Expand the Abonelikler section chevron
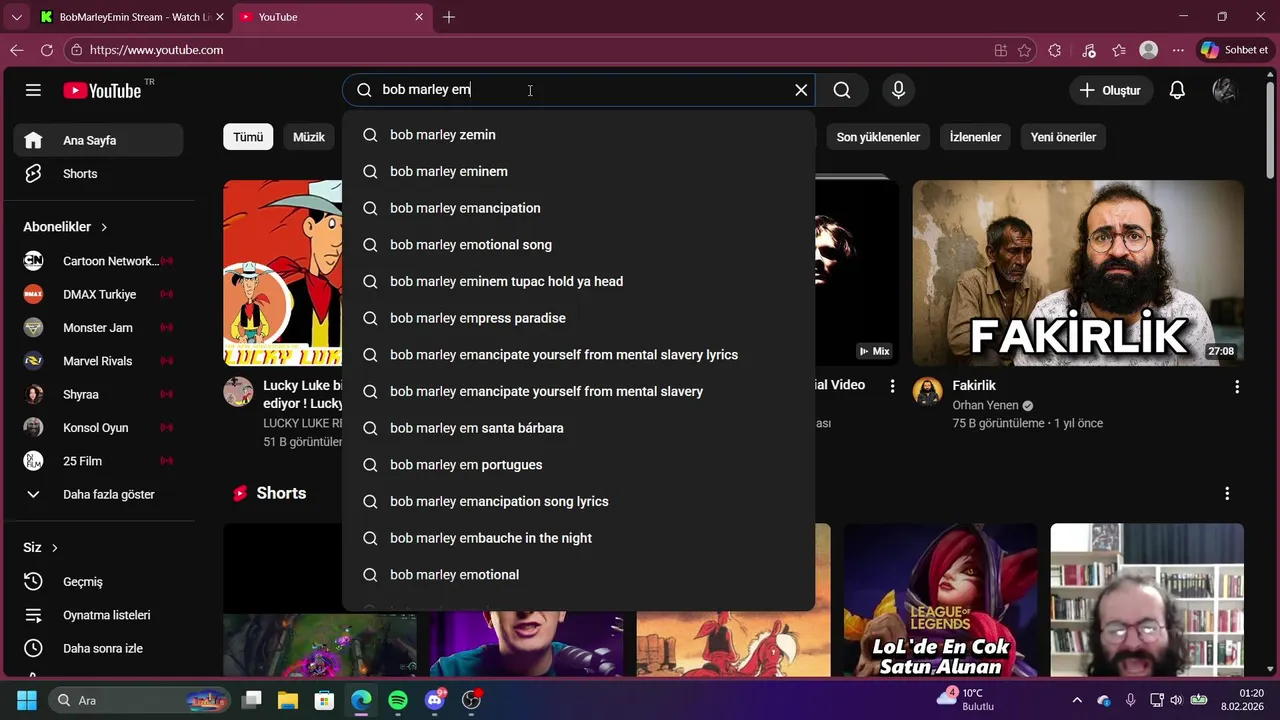The height and width of the screenshot is (720, 1280). pyautogui.click(x=104, y=227)
